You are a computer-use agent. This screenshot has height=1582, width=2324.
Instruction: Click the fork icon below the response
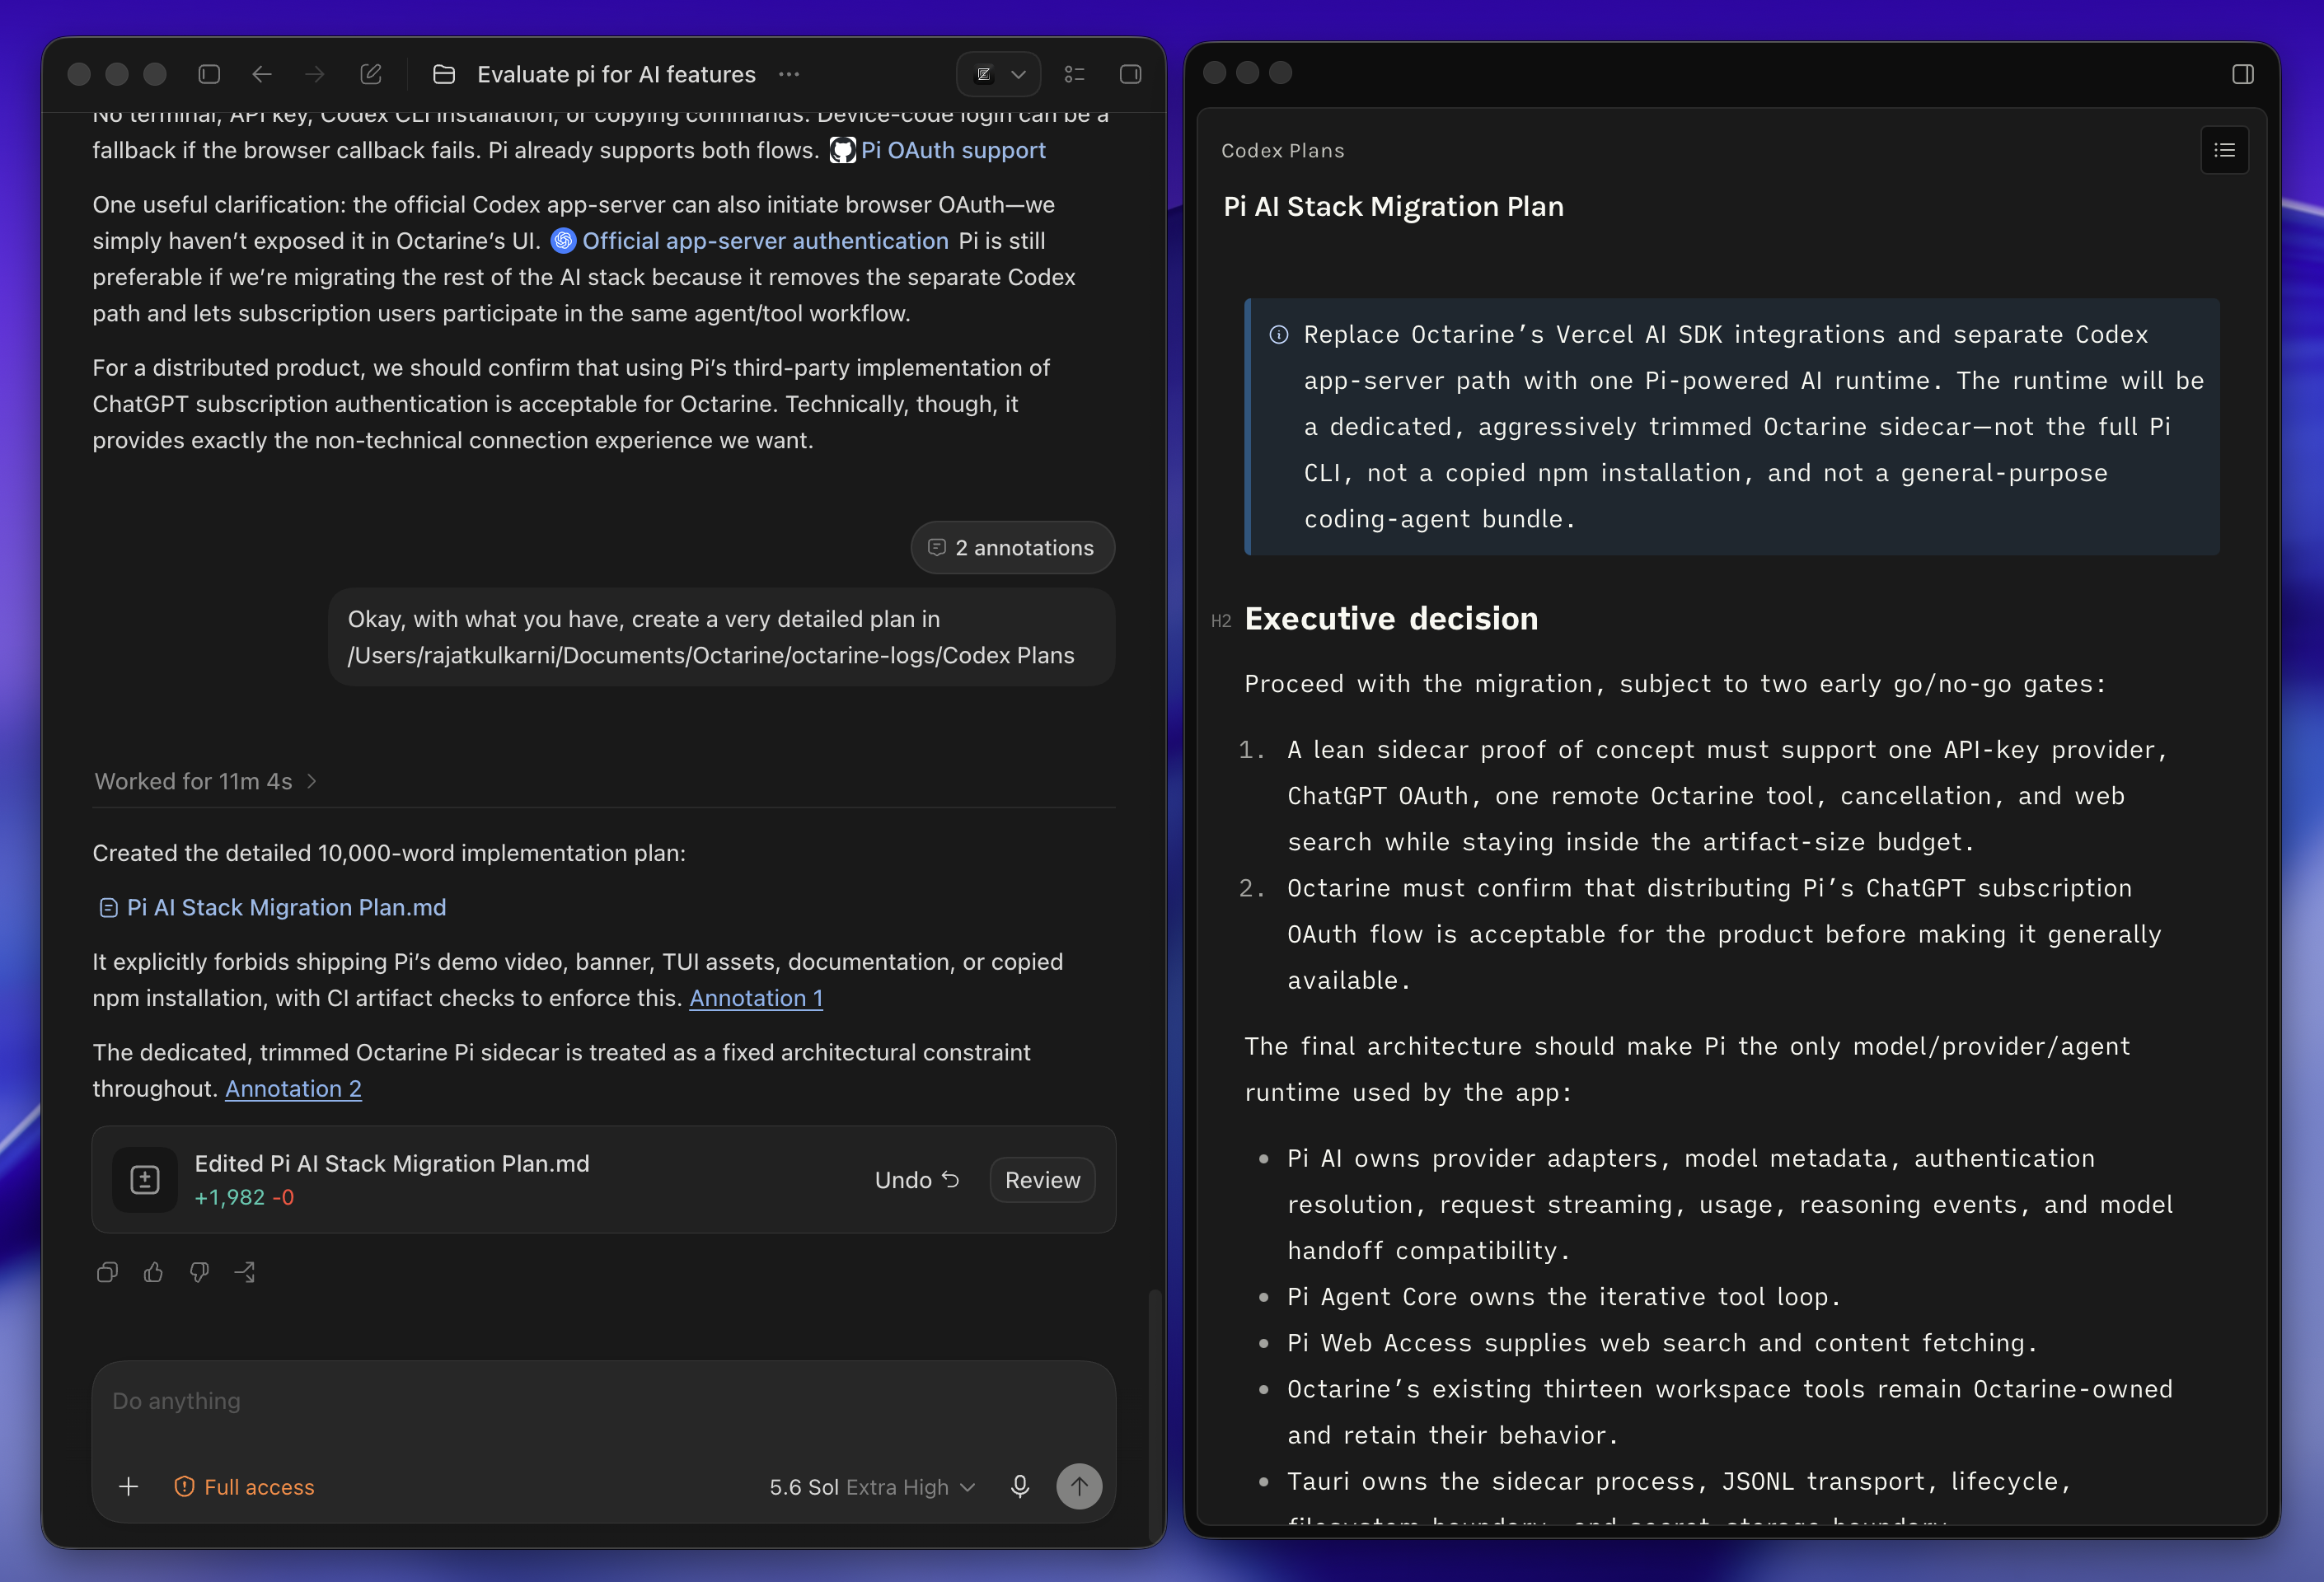coord(245,1272)
